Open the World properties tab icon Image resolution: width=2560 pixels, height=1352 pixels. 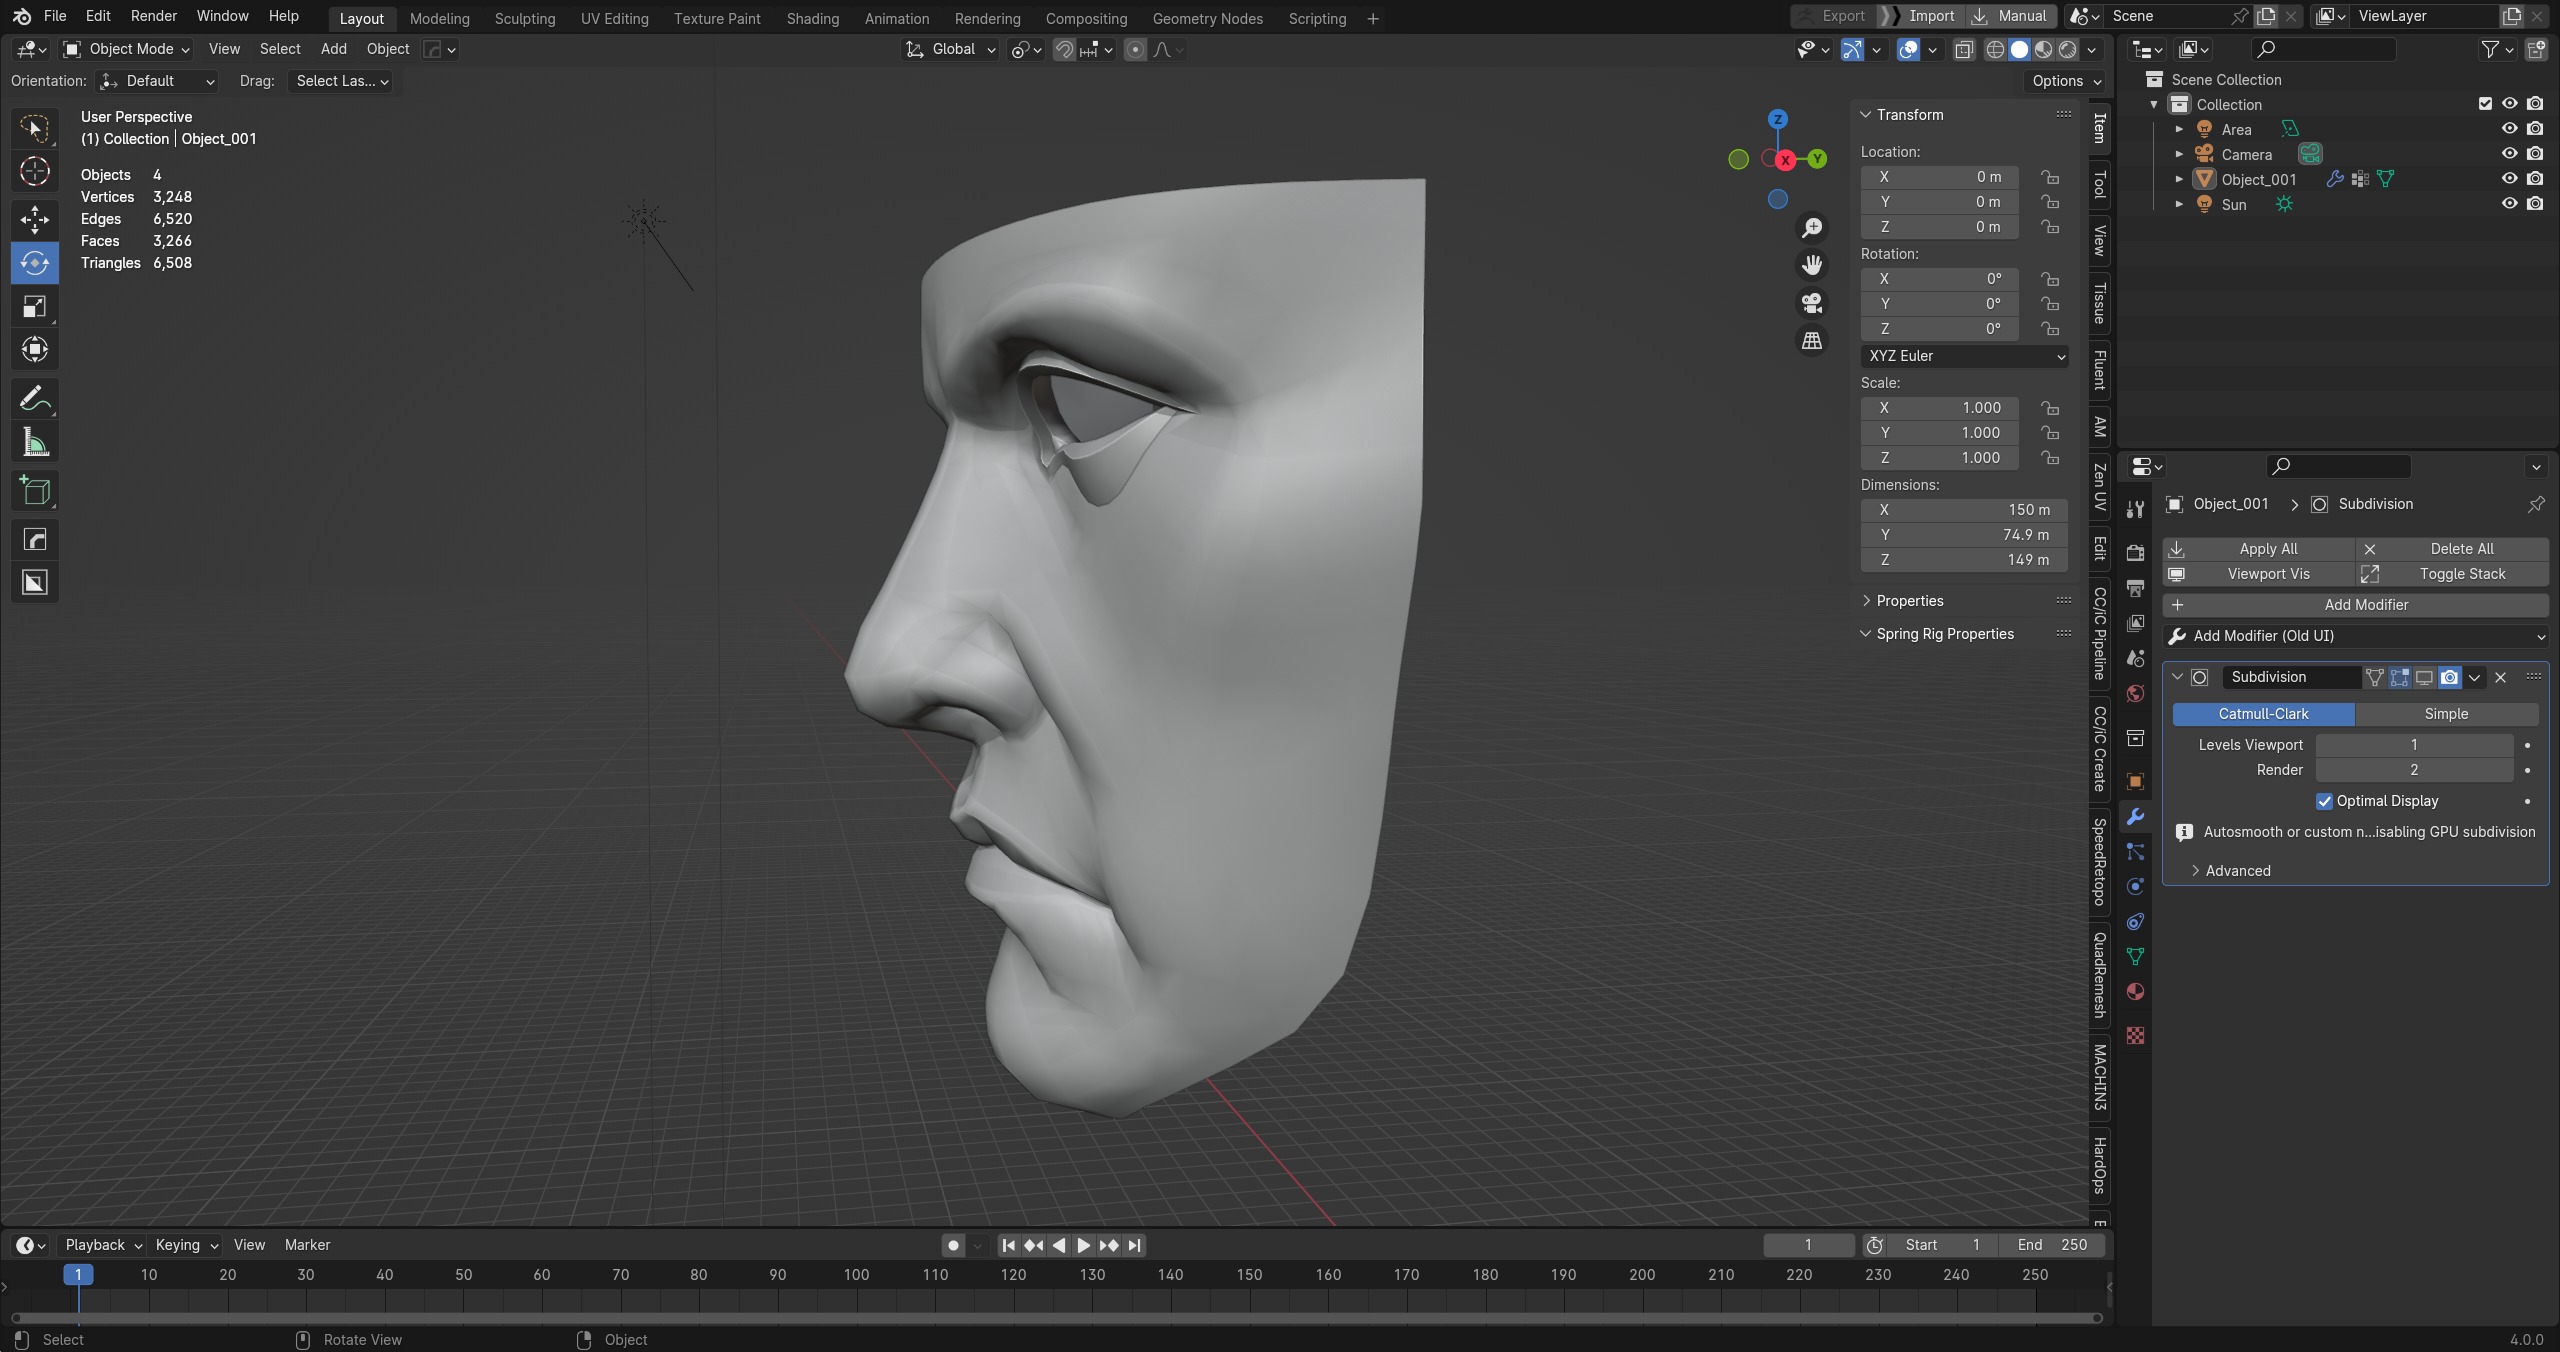click(2135, 694)
